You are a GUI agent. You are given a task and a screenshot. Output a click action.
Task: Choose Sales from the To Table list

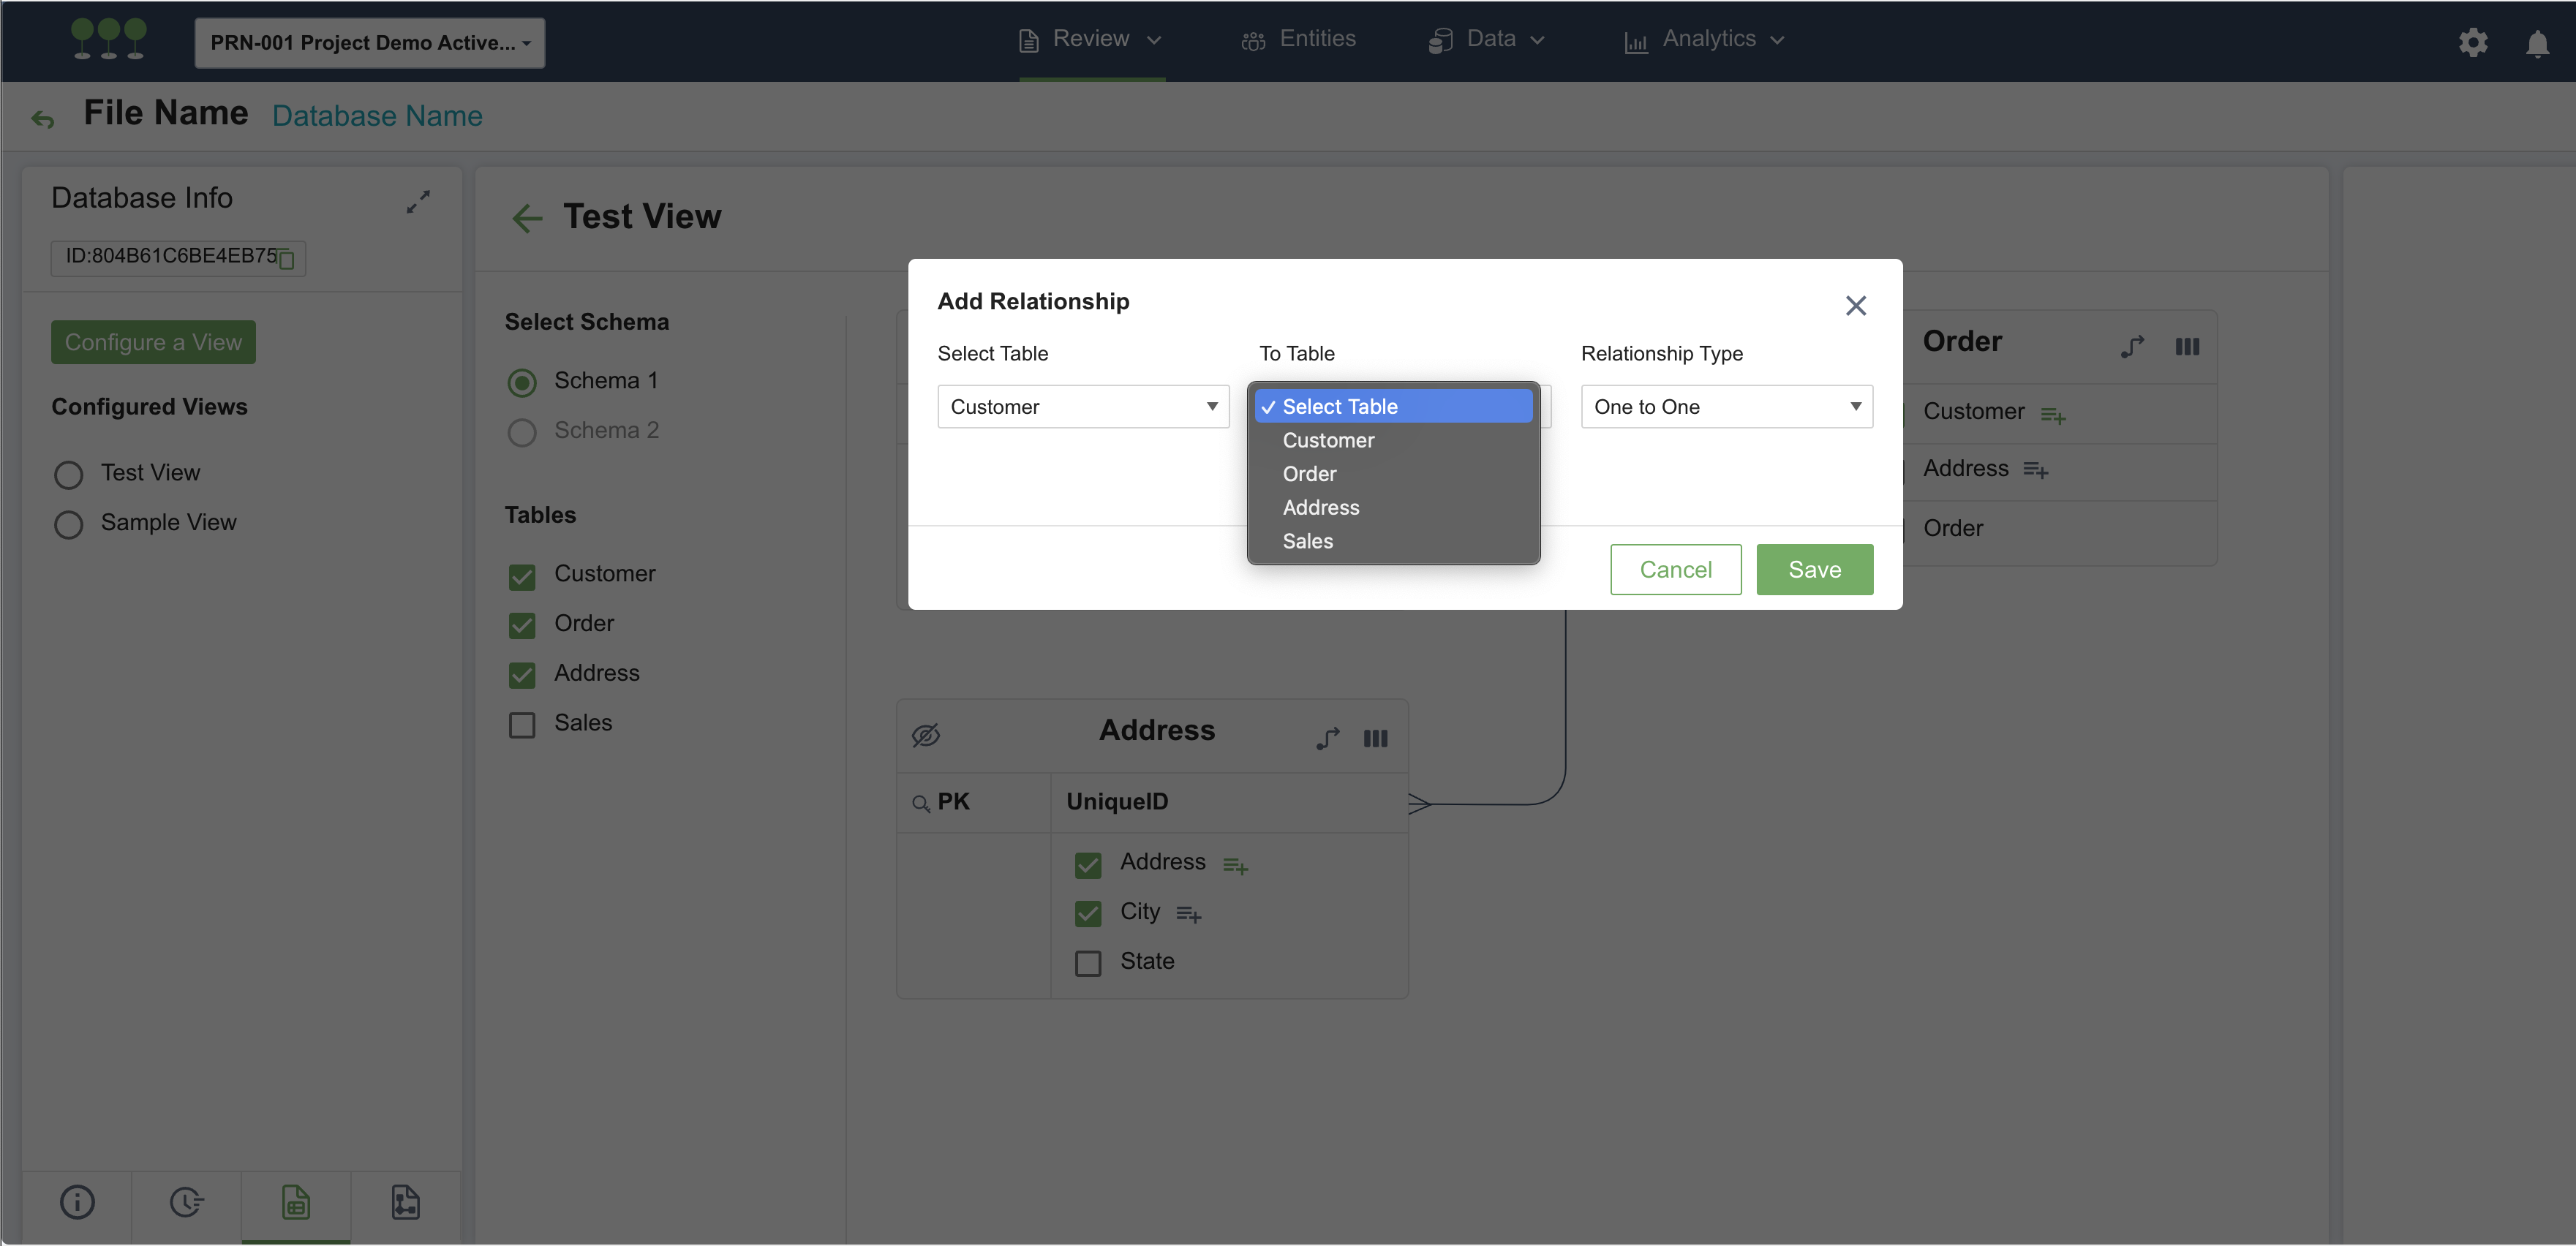pyautogui.click(x=1307, y=541)
